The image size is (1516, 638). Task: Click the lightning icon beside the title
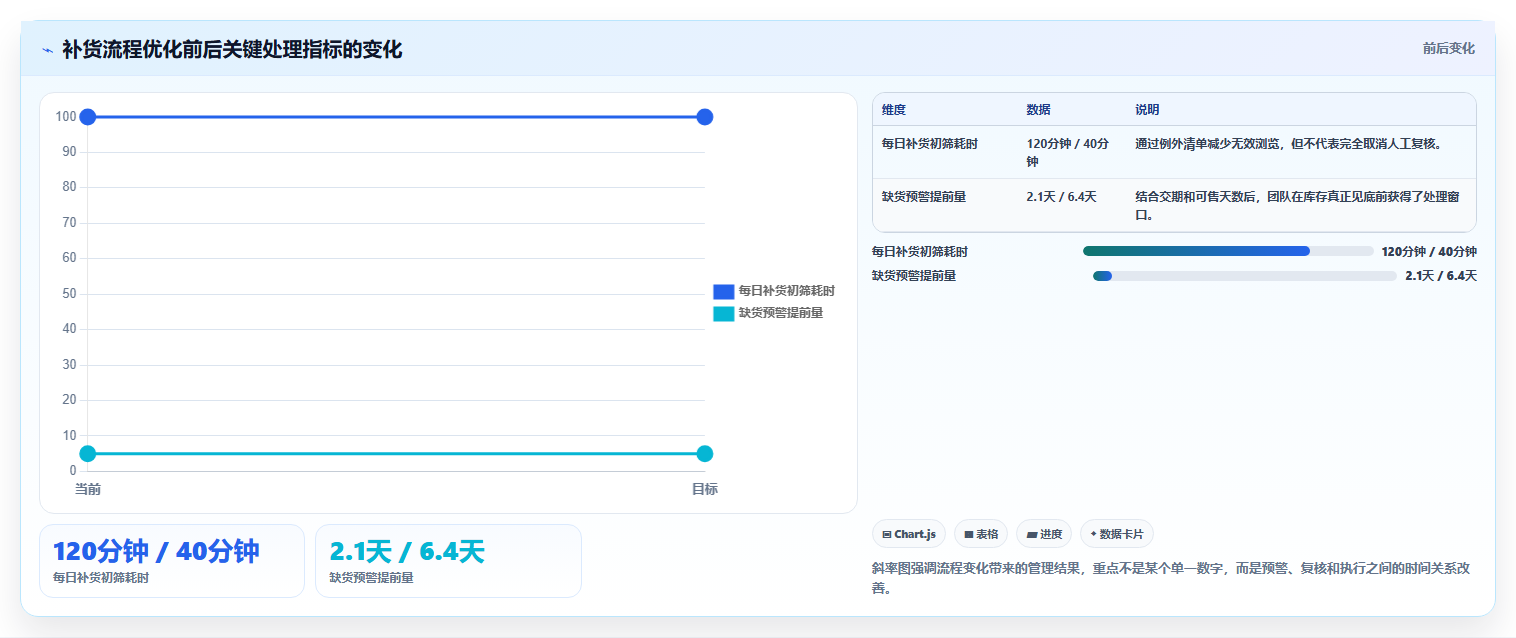coord(47,50)
